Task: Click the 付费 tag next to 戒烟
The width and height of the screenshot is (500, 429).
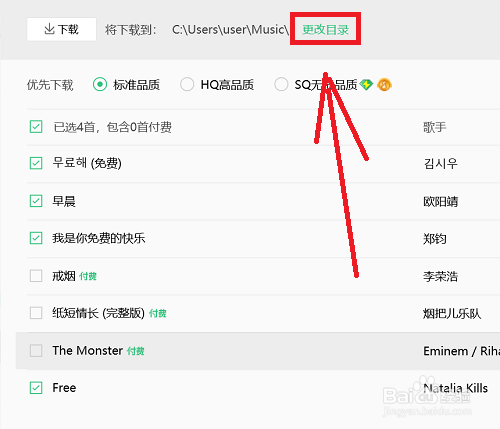Action: [x=88, y=276]
